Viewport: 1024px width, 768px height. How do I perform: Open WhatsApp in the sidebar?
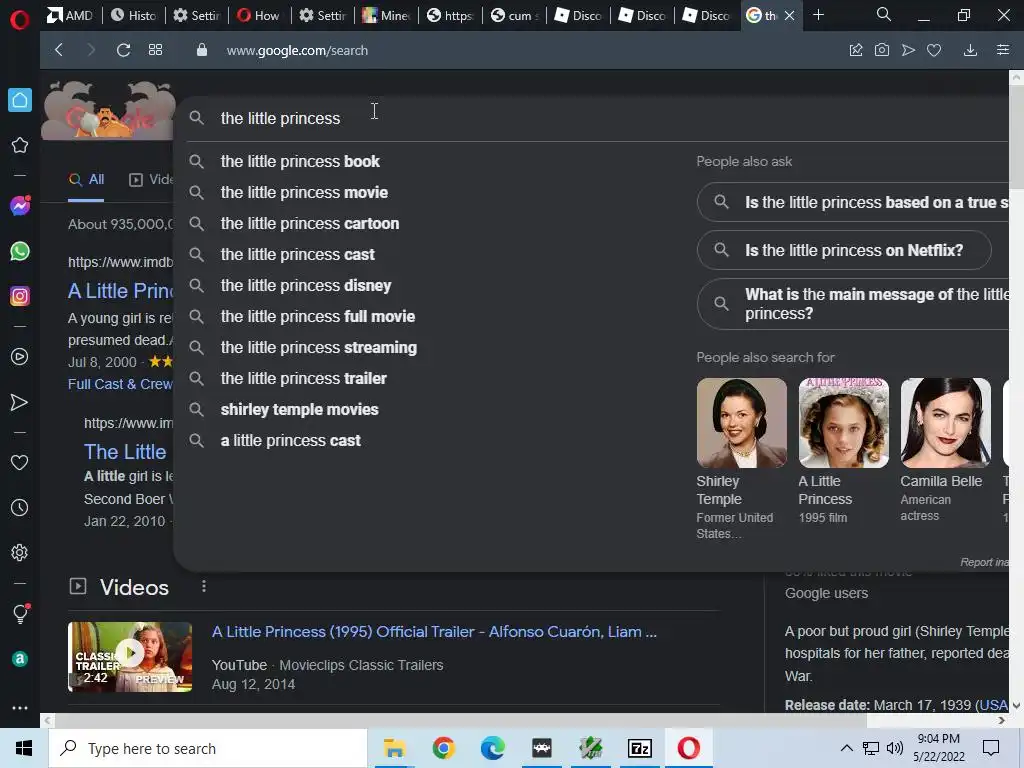point(20,251)
